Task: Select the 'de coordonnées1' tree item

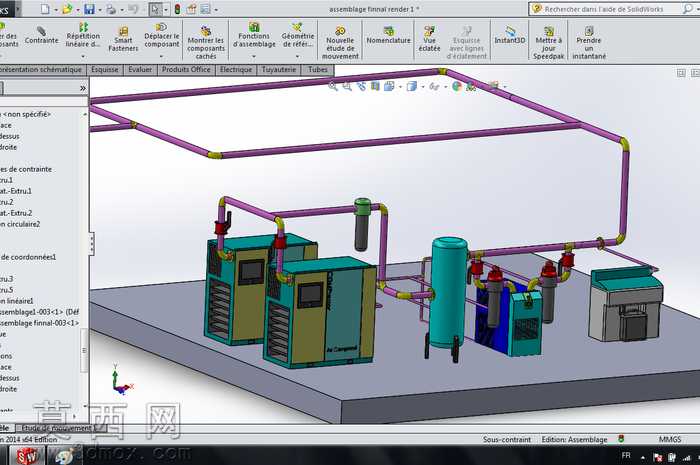Action: (29, 257)
